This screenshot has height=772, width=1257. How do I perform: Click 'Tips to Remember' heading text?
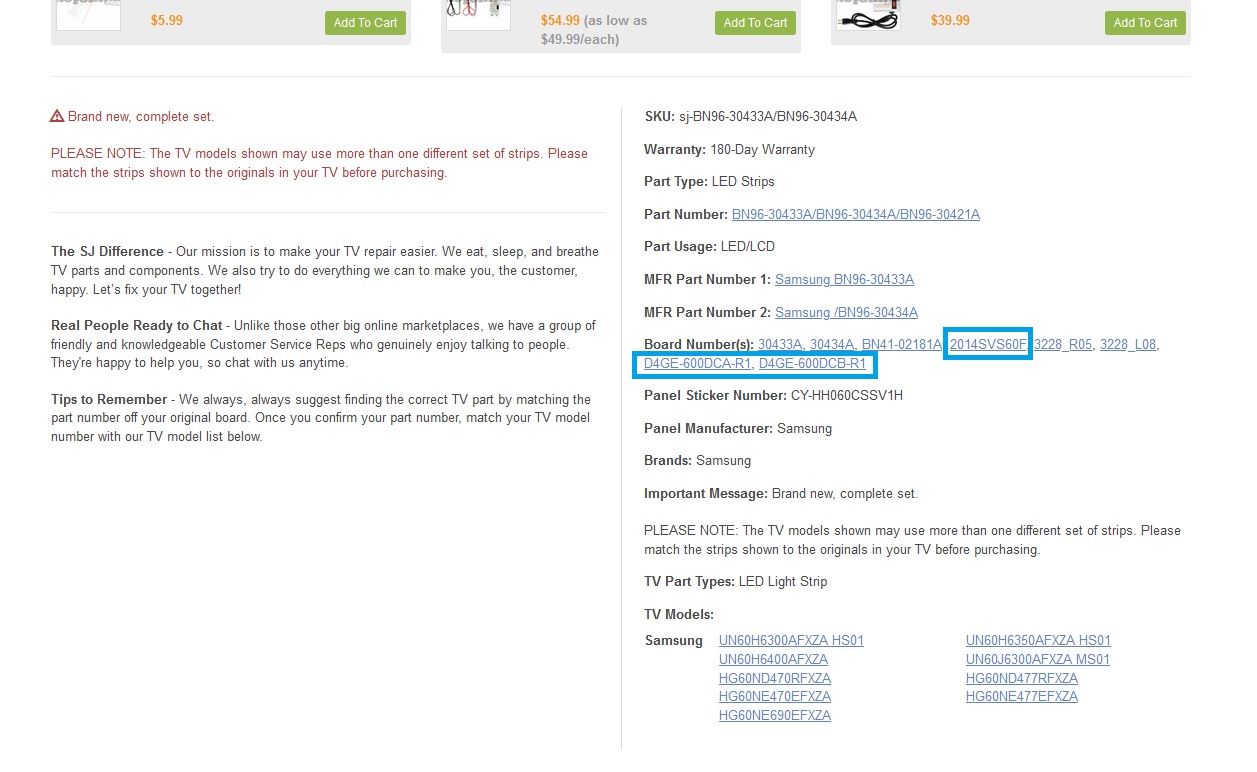[x=111, y=400]
